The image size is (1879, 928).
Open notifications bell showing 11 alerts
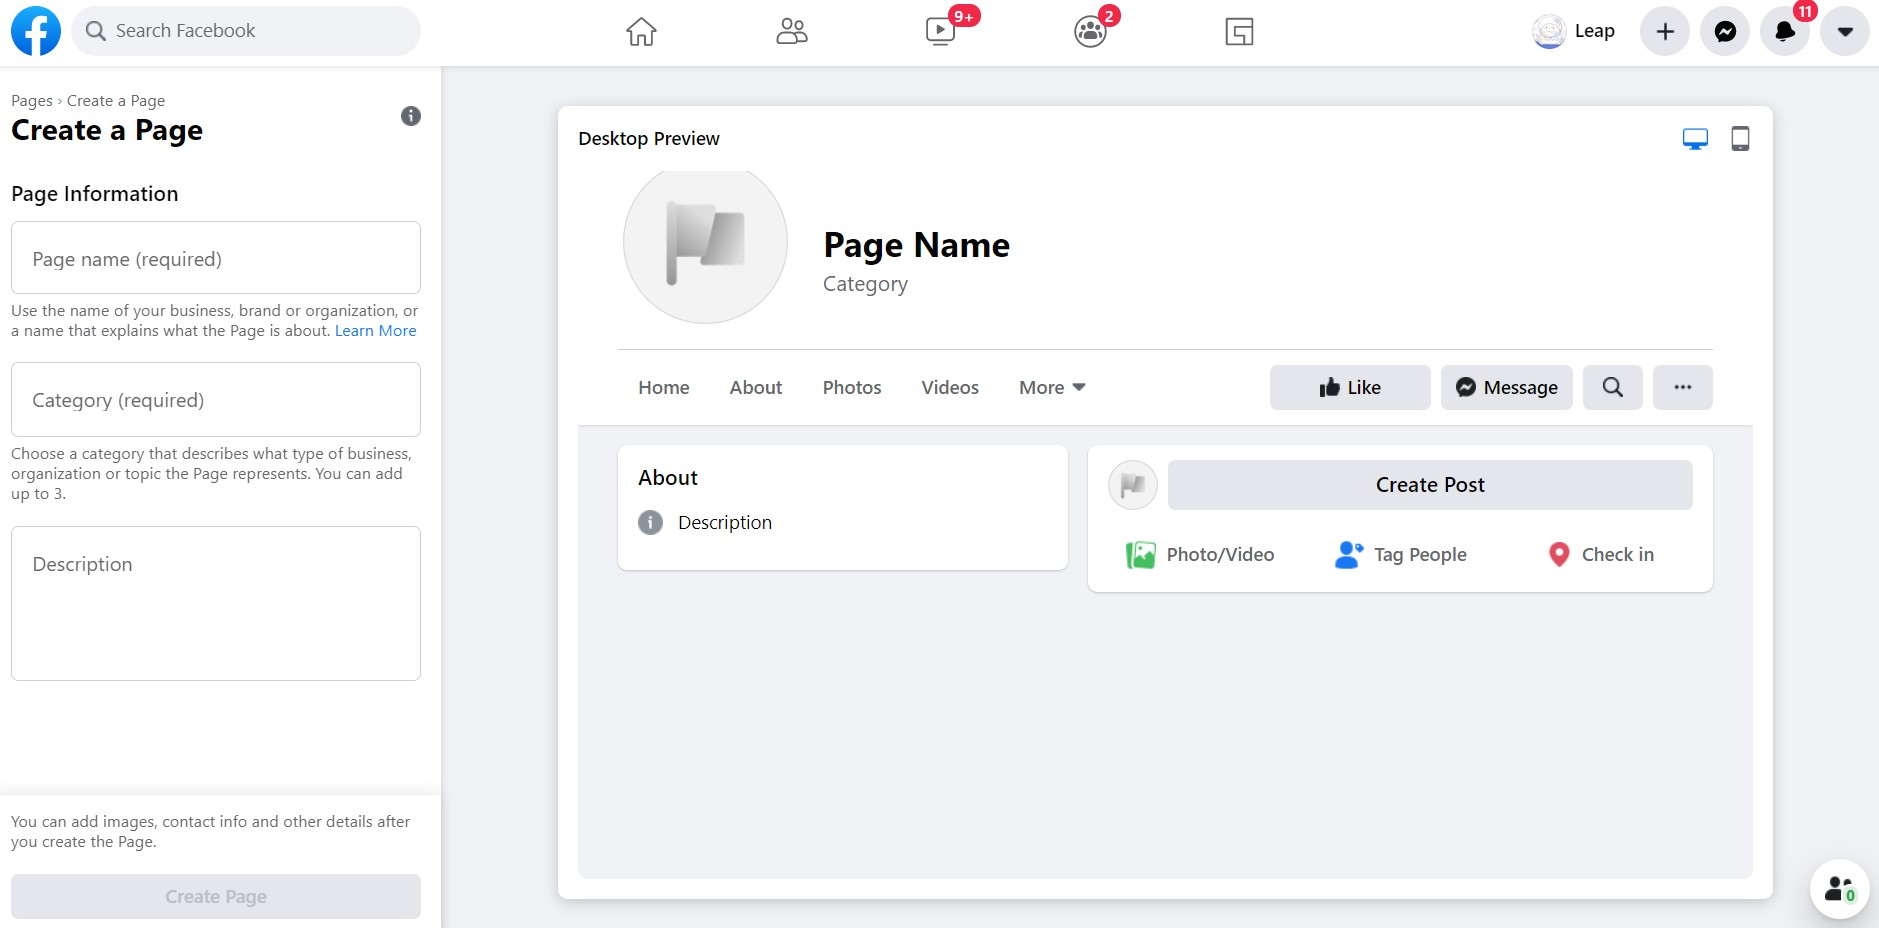click(x=1784, y=31)
